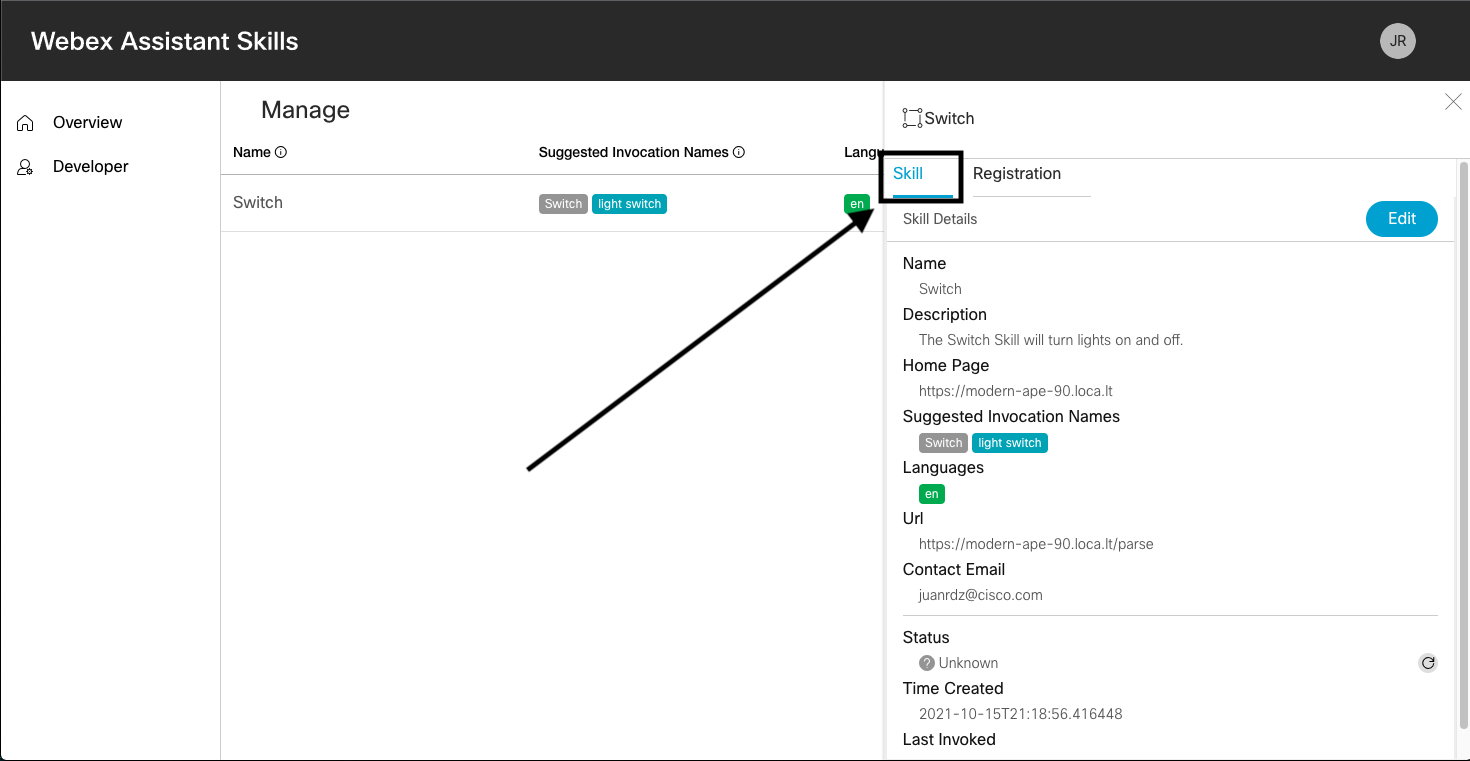Click the Overview home icon

(x=26, y=123)
